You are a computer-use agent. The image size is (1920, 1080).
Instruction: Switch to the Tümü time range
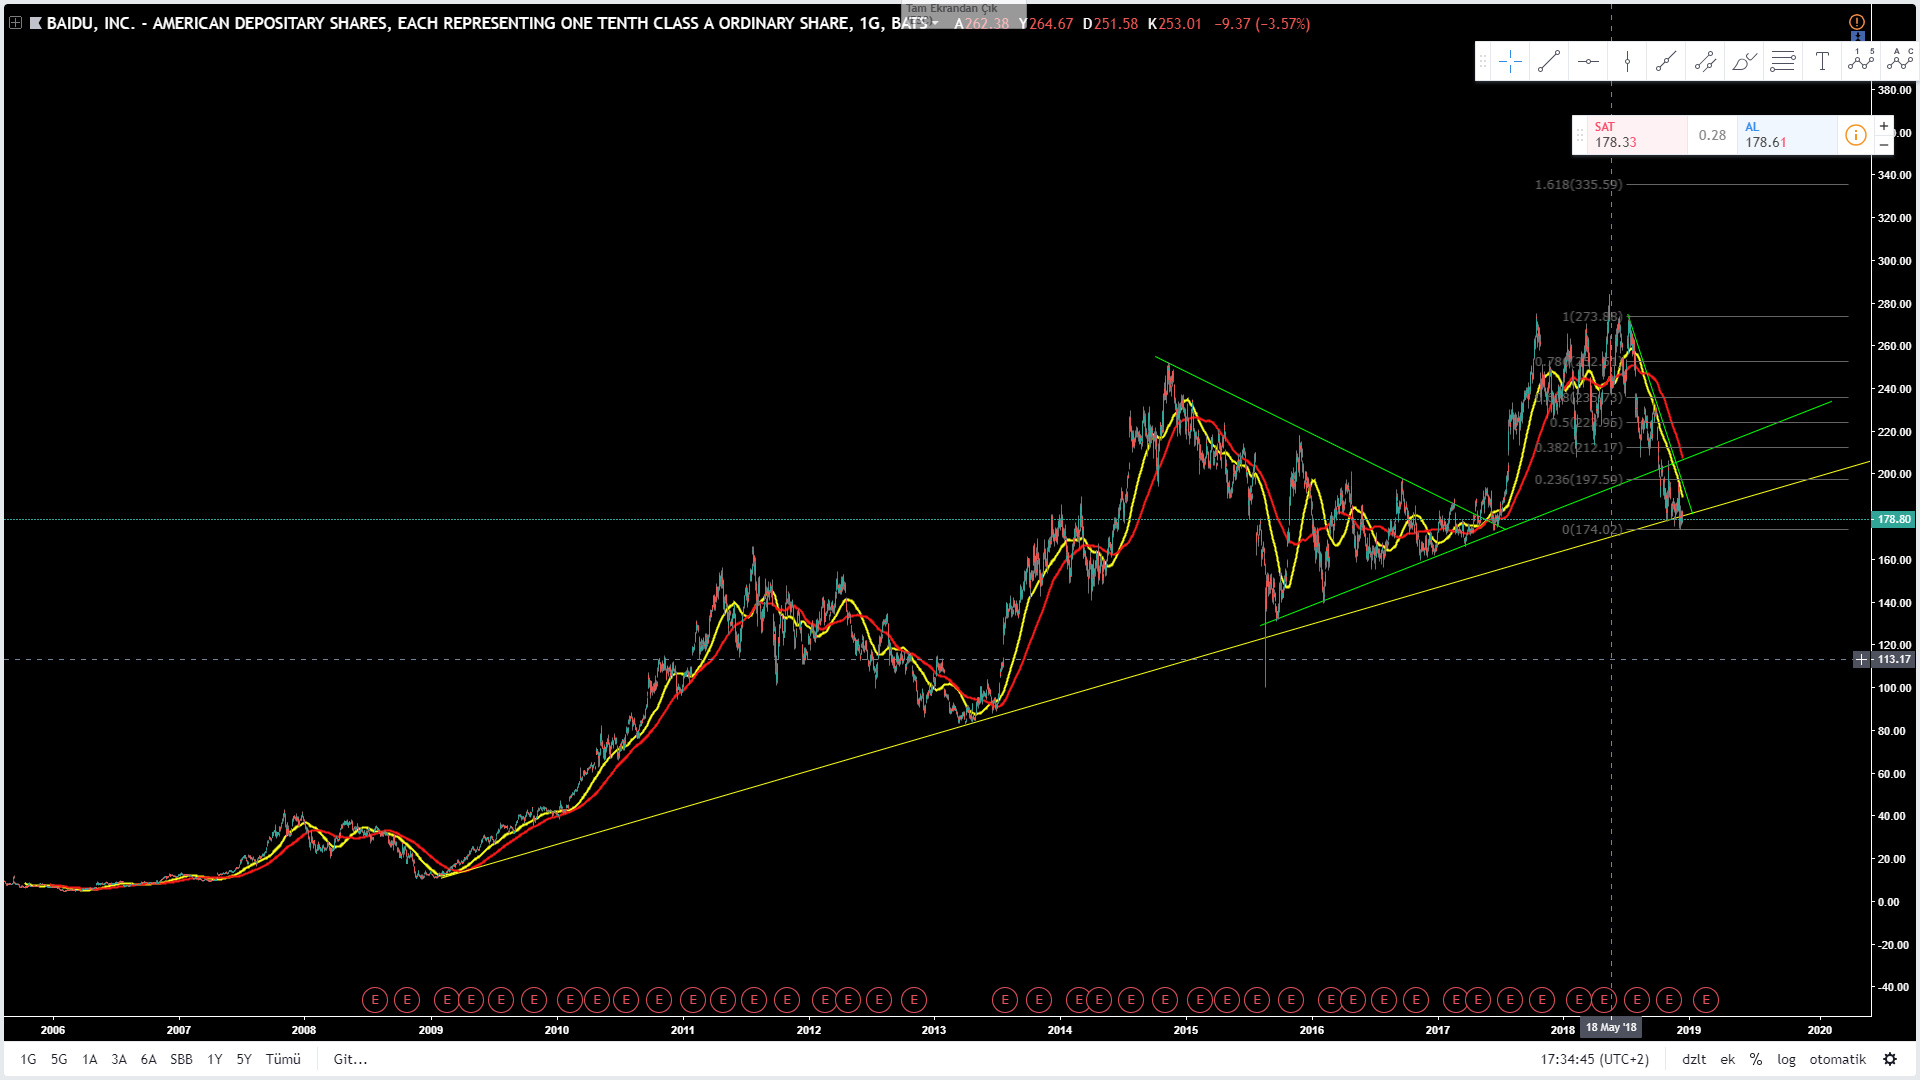283,1059
